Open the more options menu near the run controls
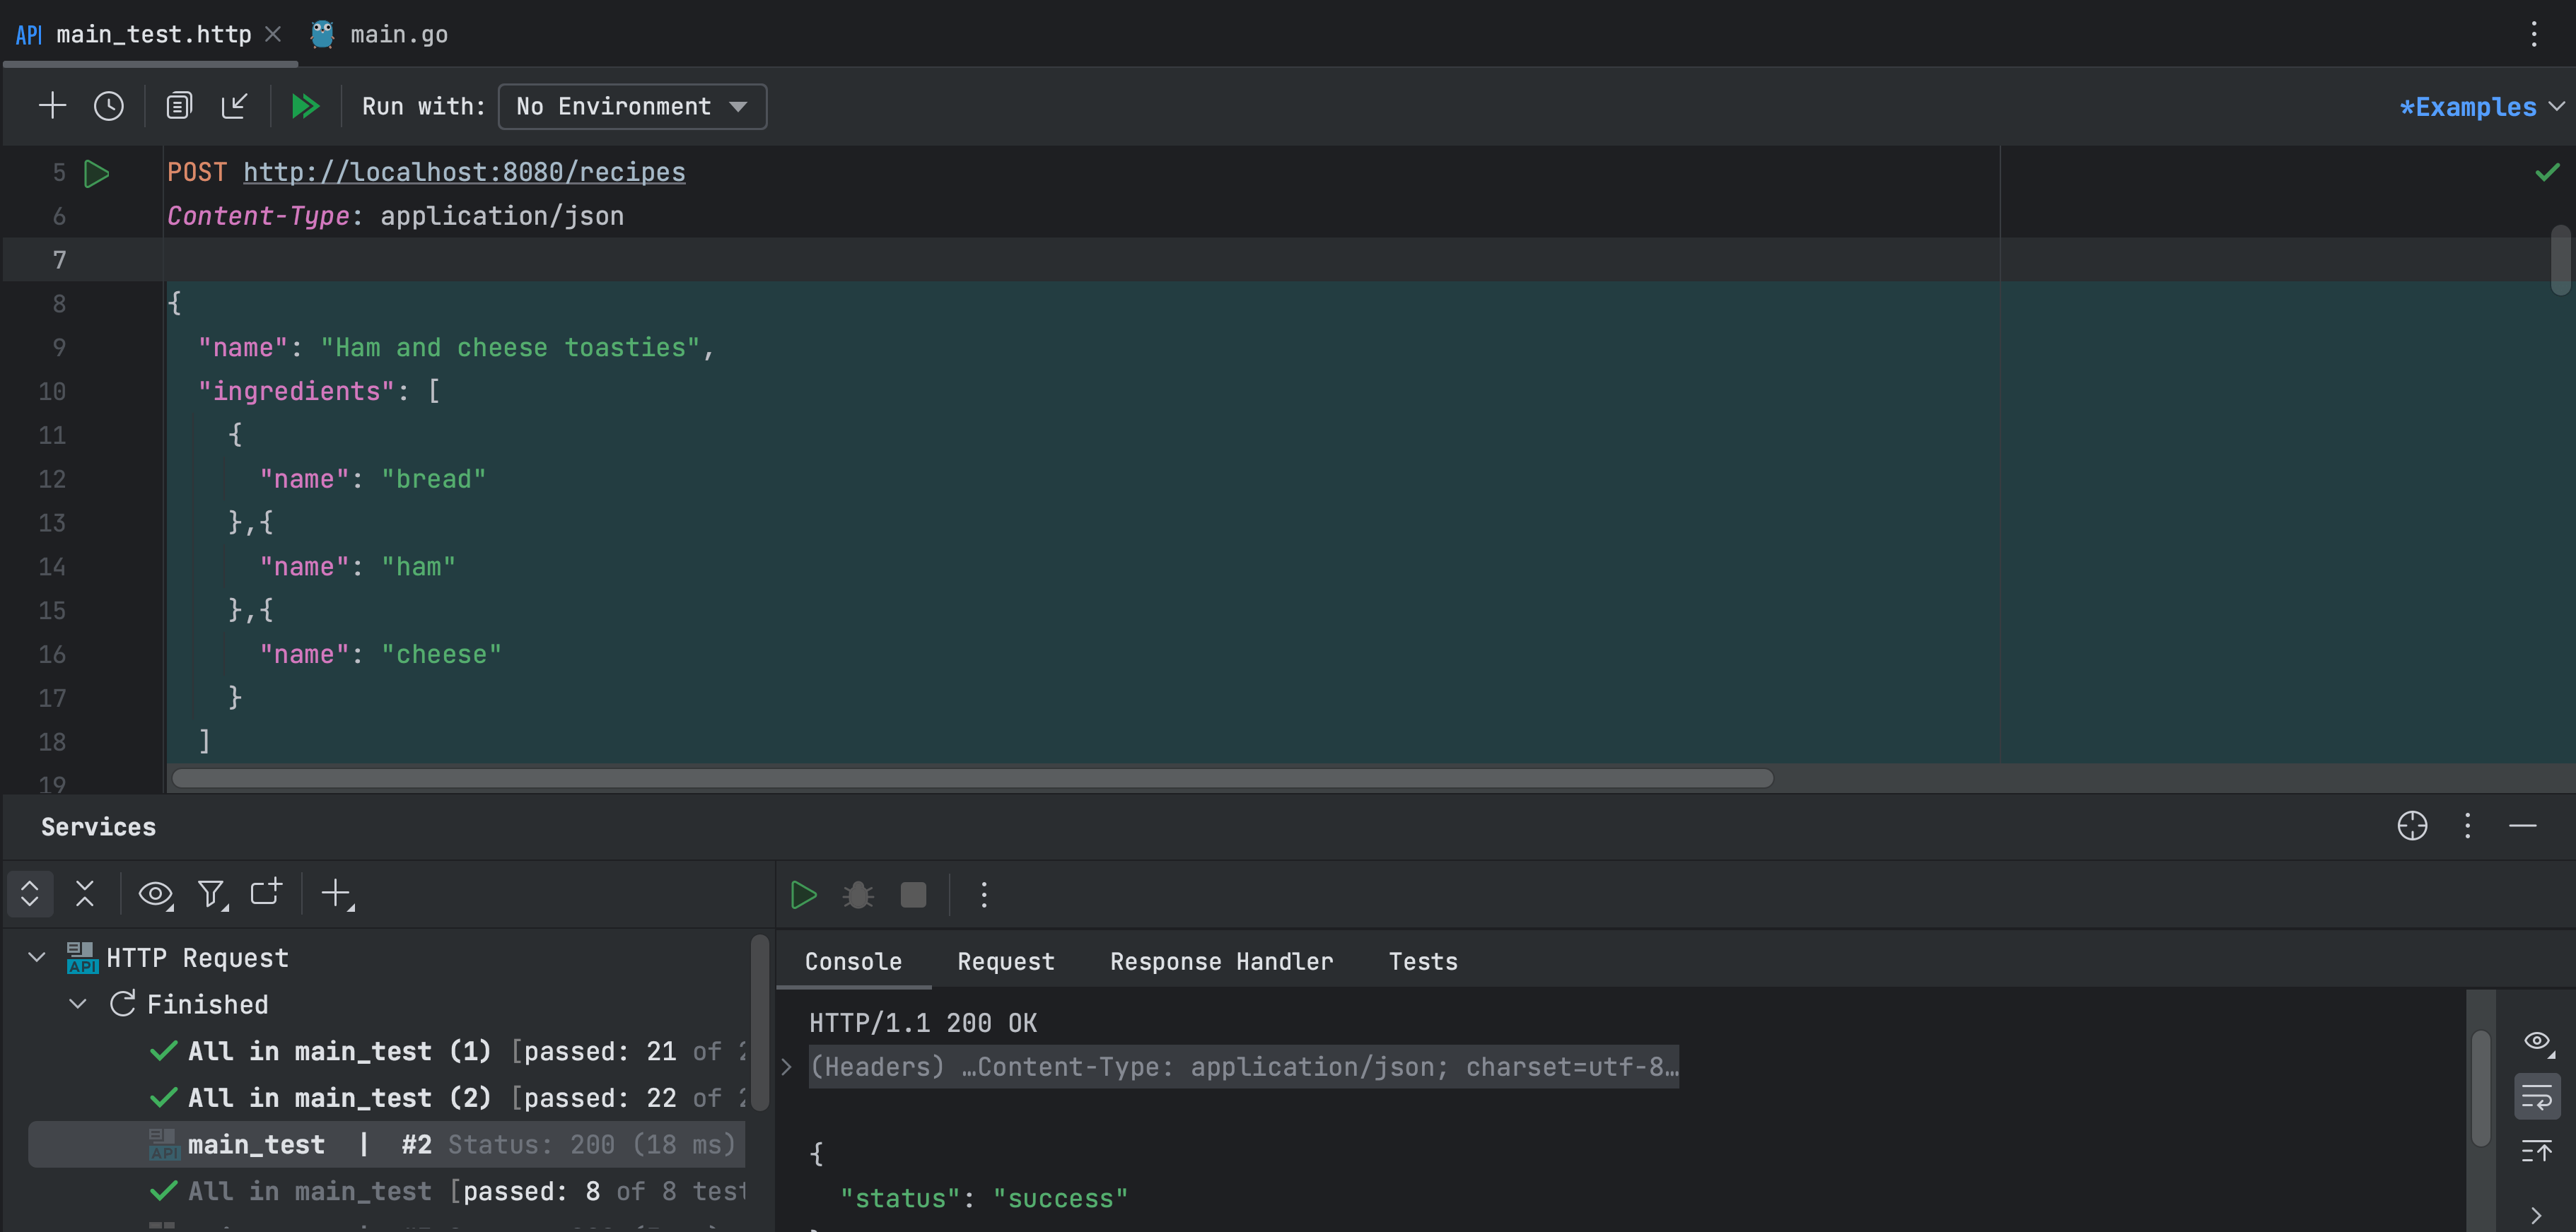 click(984, 895)
